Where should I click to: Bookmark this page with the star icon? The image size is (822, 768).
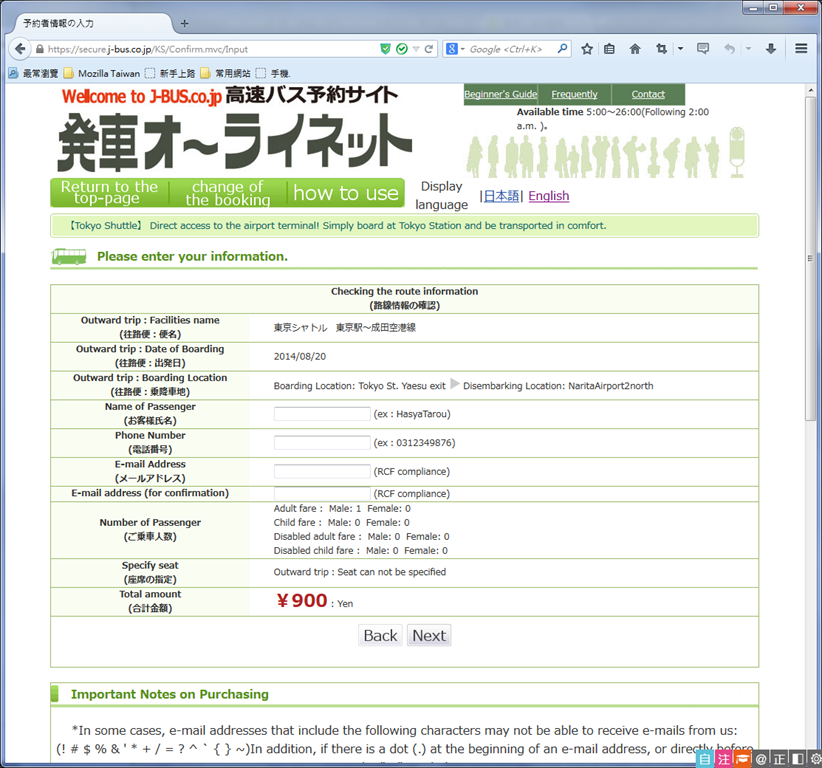pyautogui.click(x=587, y=49)
